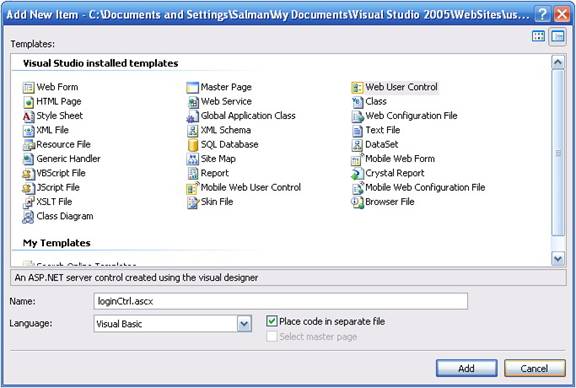Choose the Style Sheet template icon

coord(28,116)
